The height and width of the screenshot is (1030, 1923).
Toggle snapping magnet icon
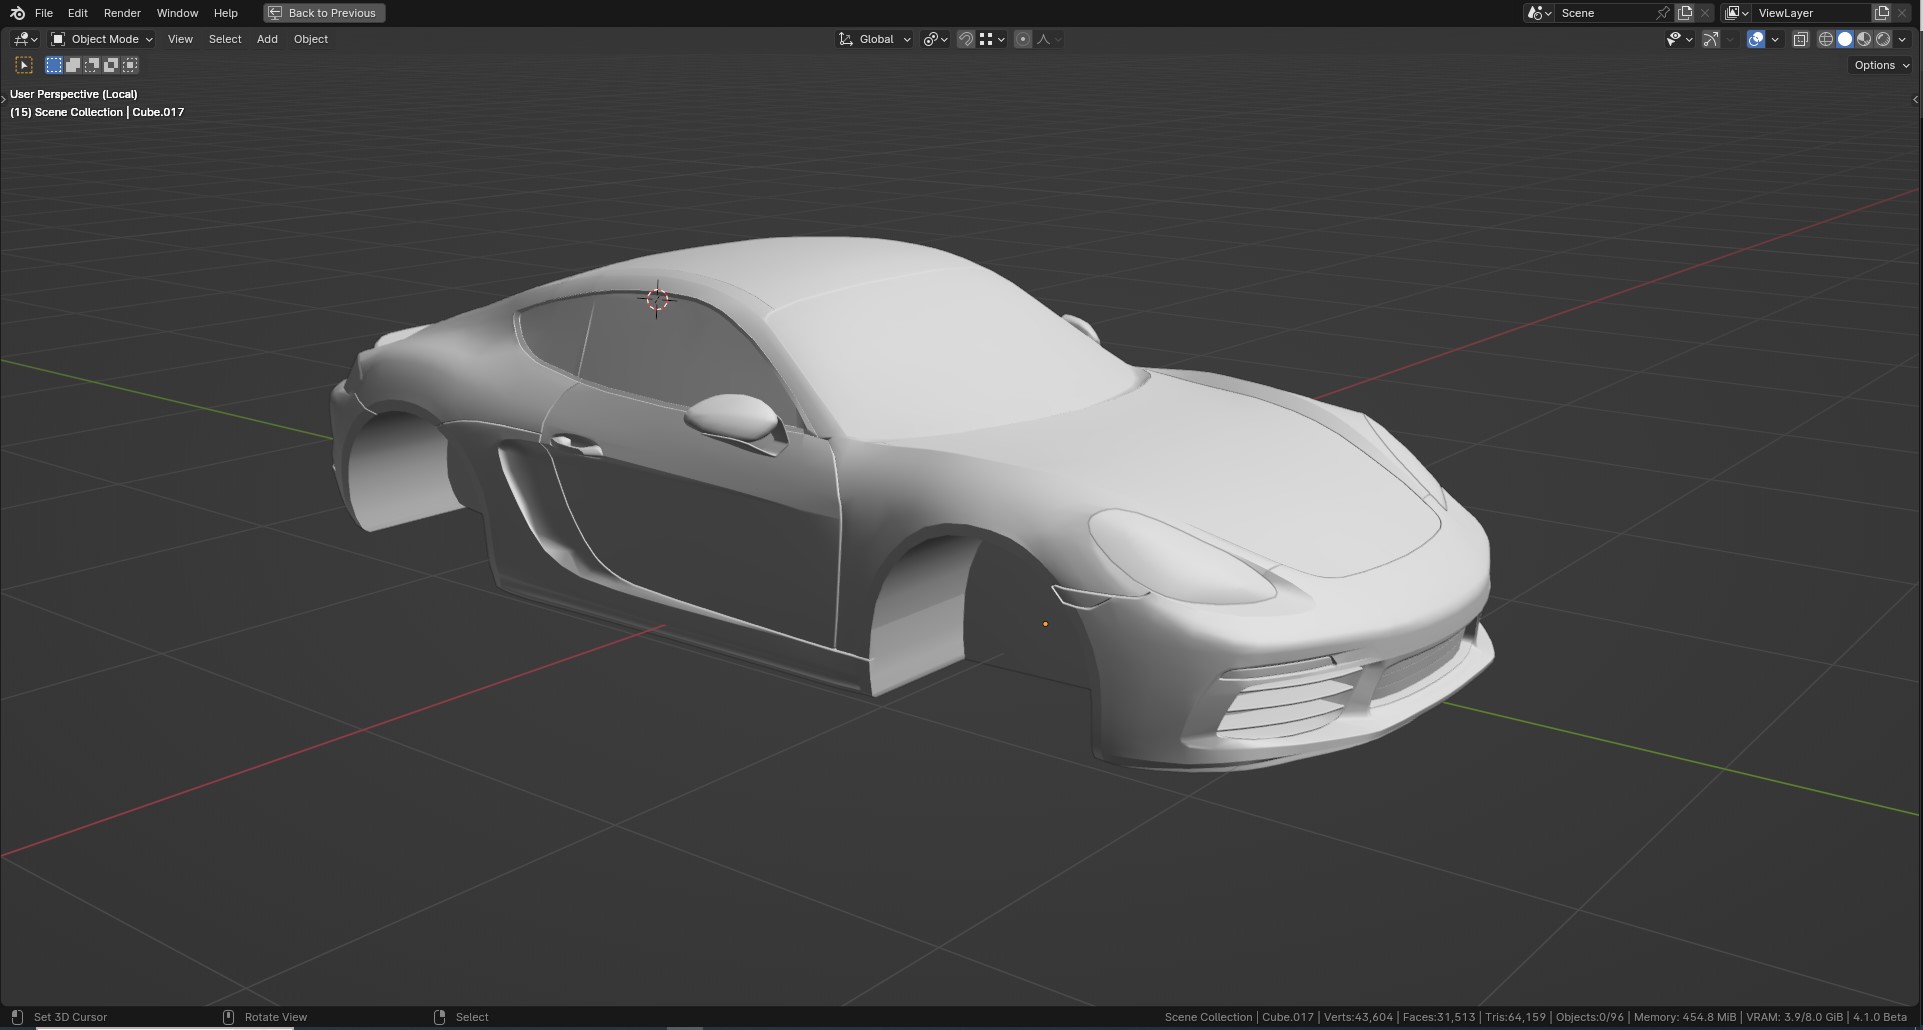coord(966,39)
